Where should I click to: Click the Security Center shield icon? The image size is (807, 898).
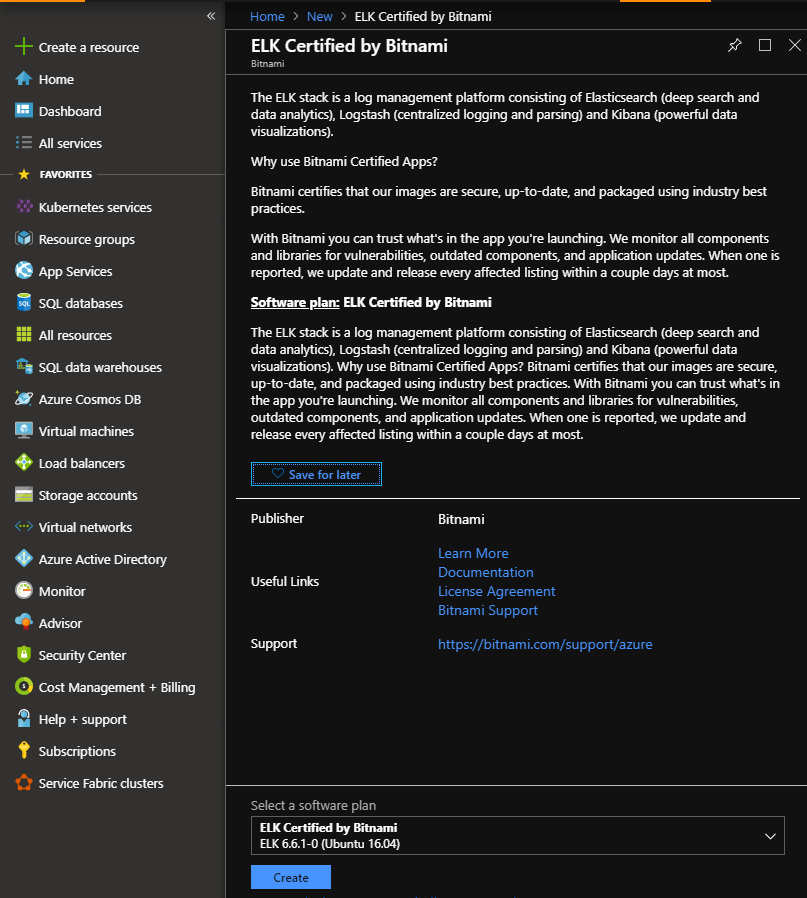click(24, 655)
